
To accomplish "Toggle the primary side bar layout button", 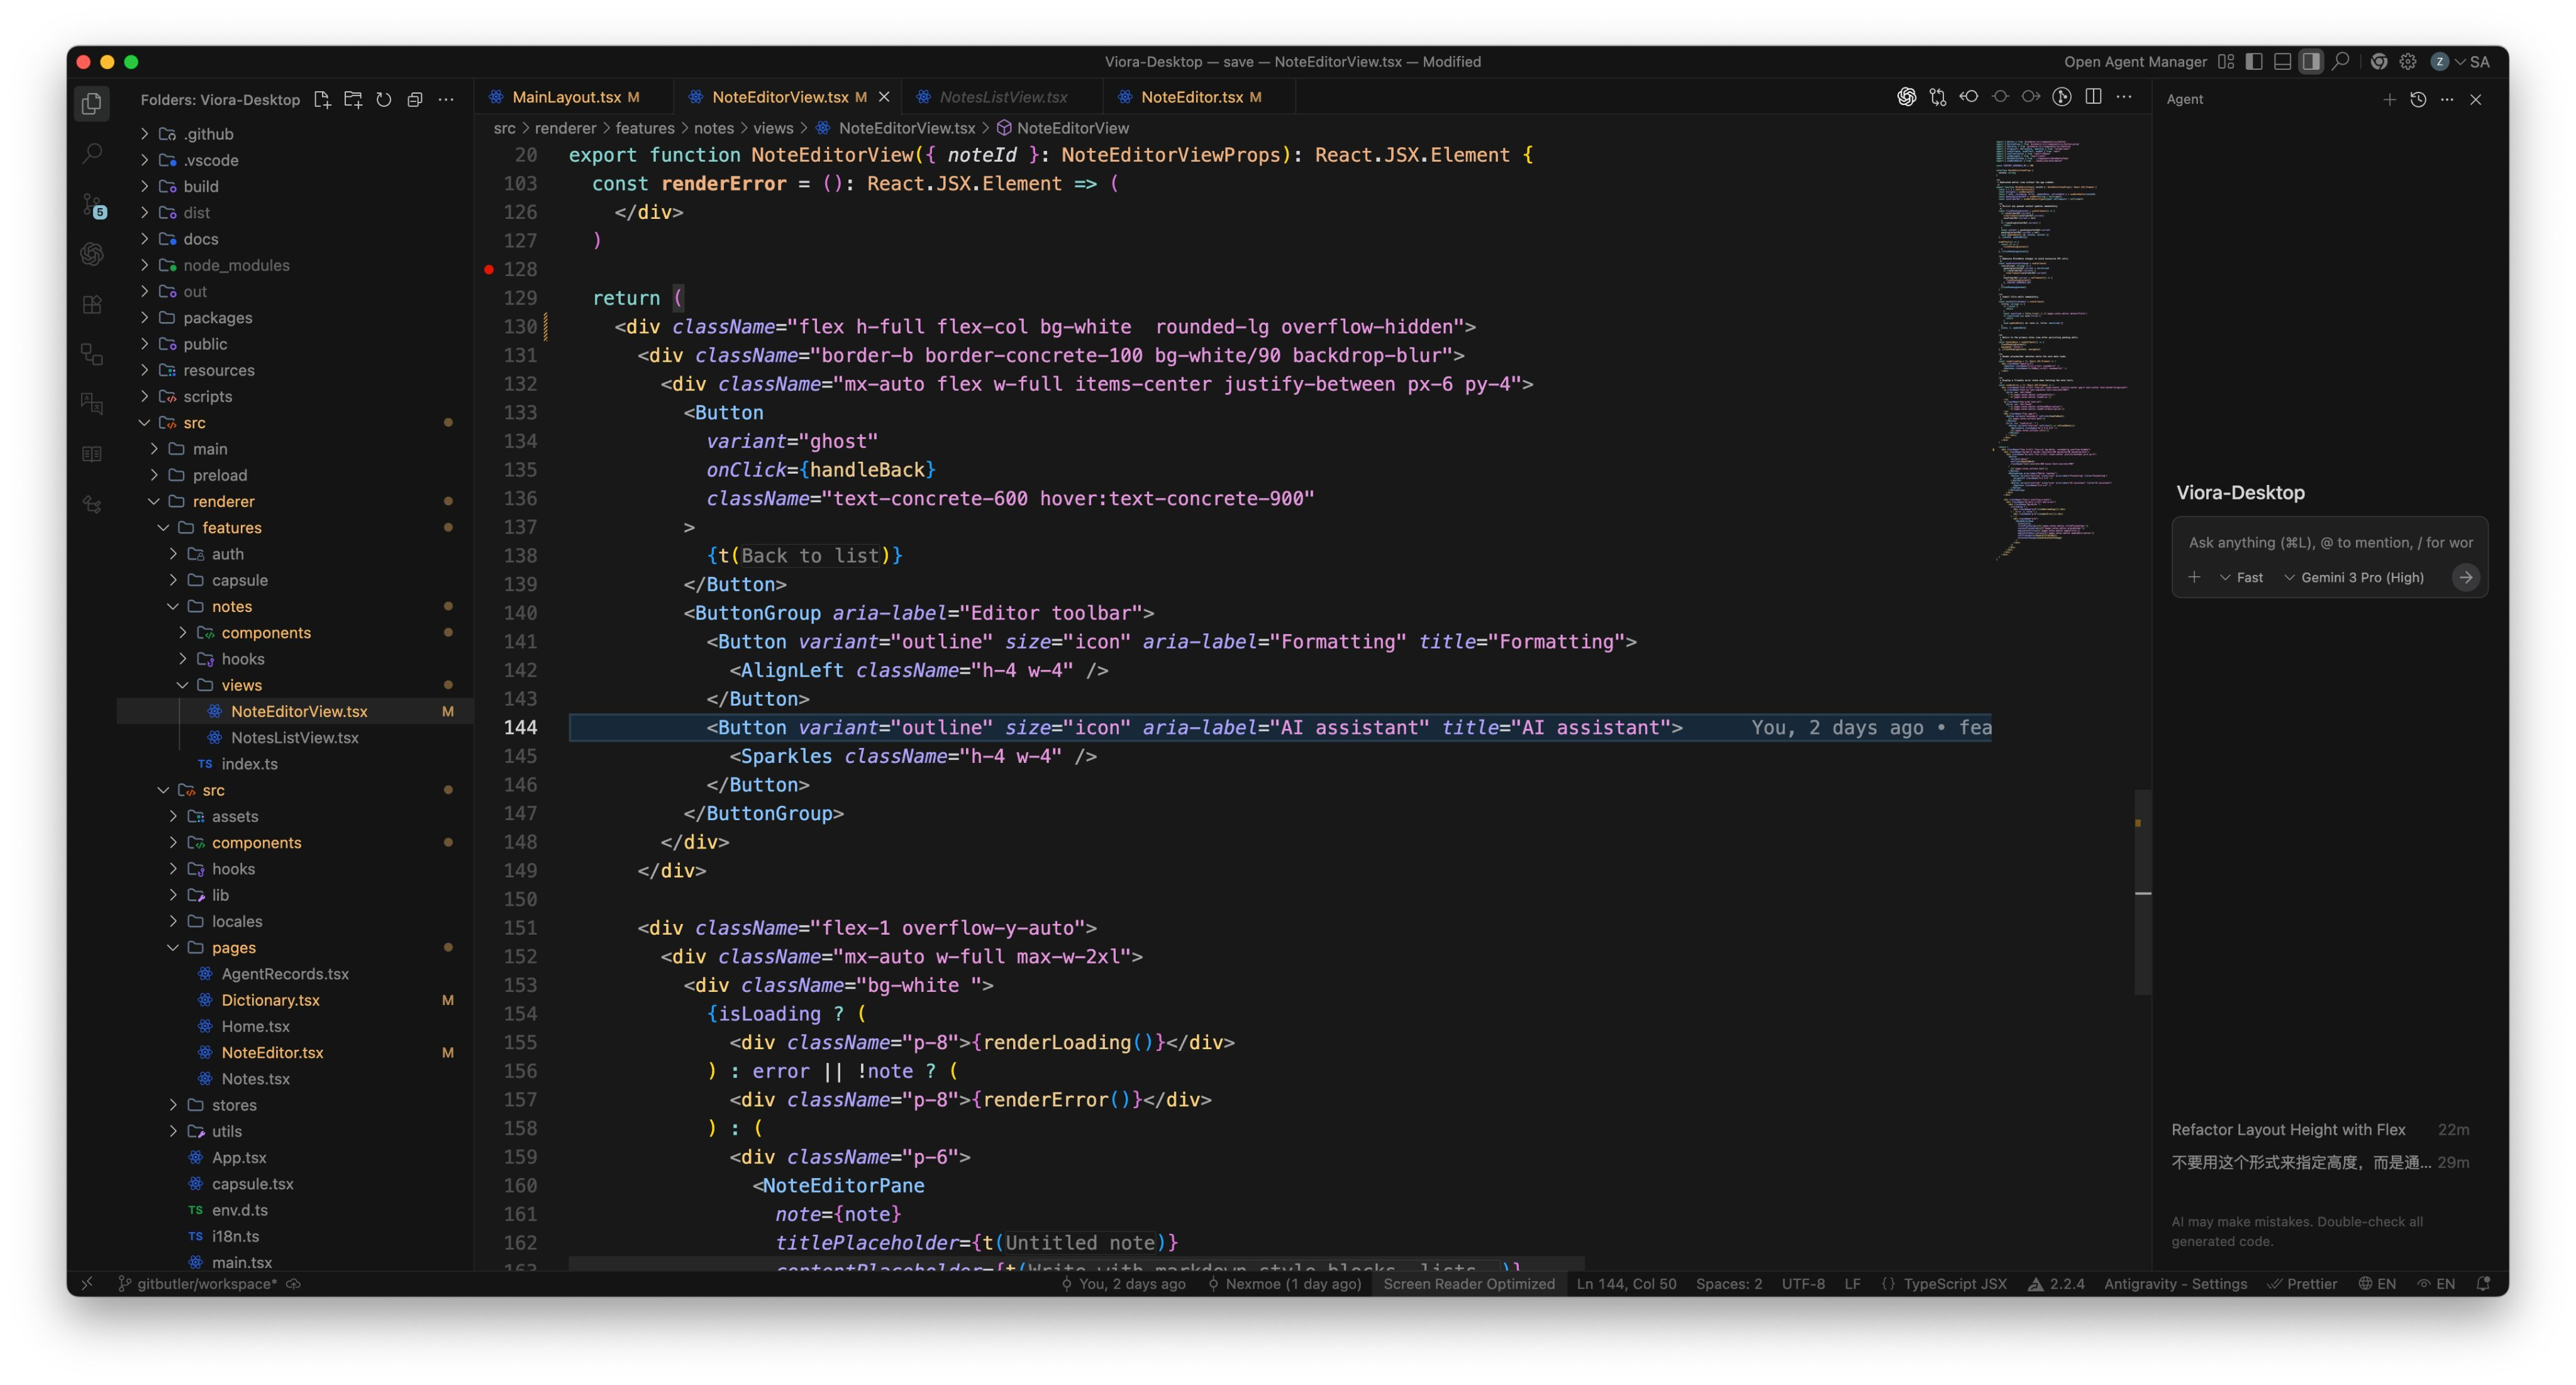I will [x=2254, y=61].
